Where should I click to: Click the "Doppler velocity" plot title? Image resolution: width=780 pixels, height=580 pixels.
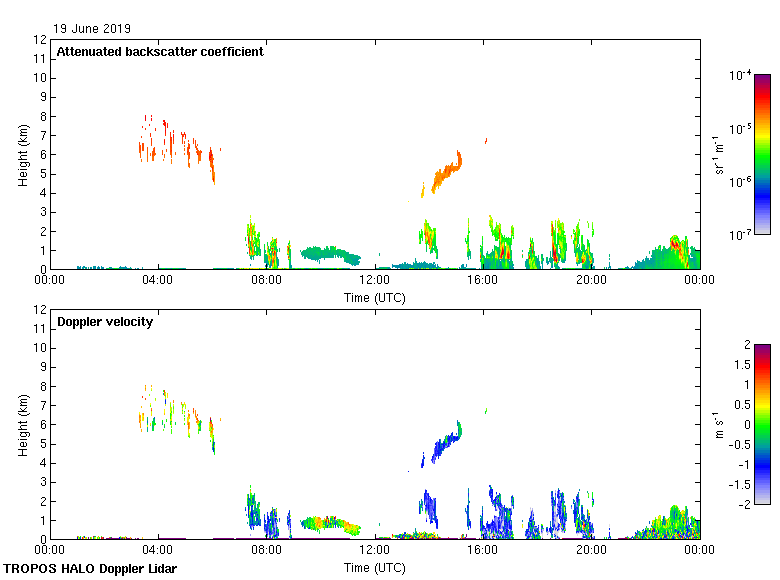pos(105,322)
